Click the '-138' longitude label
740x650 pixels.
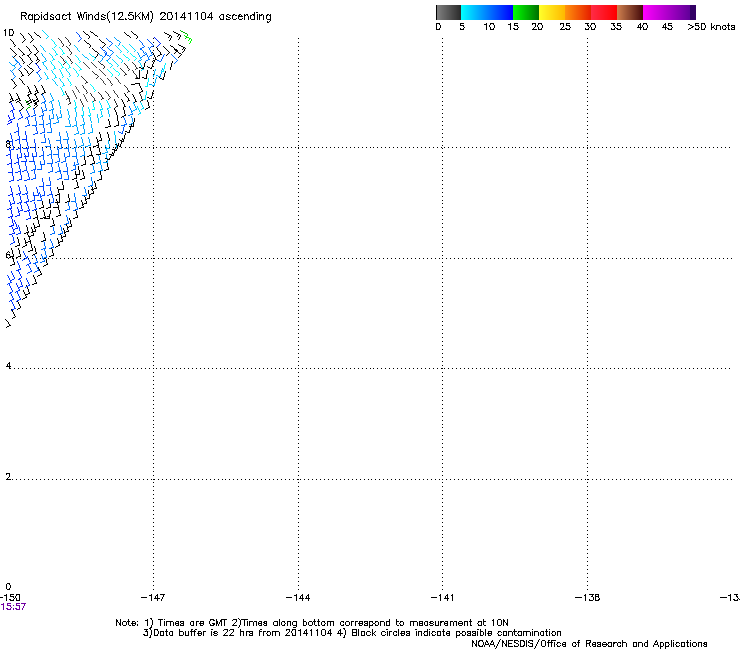click(x=587, y=598)
